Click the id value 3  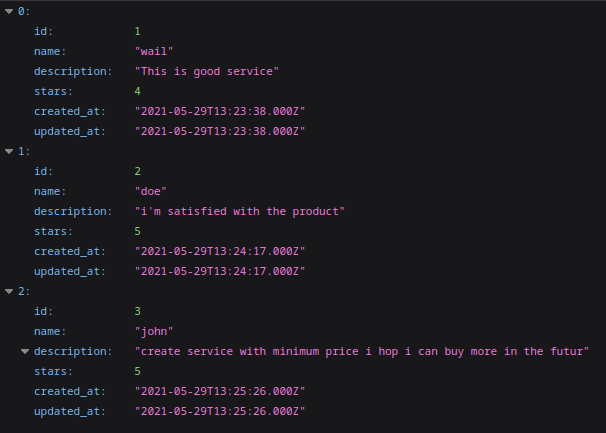click(x=139, y=311)
